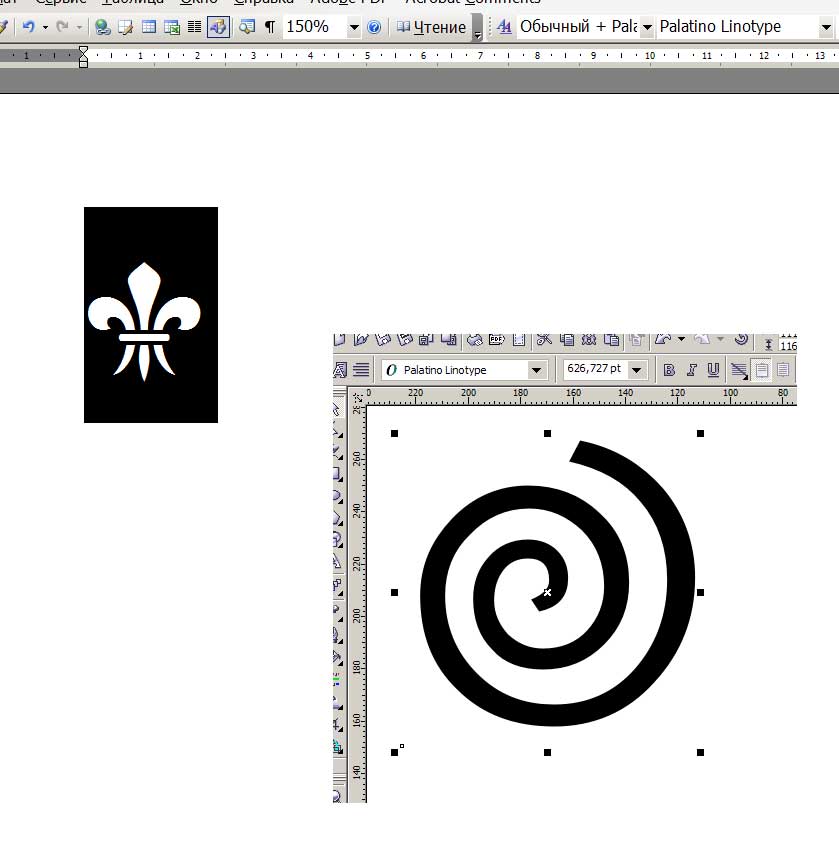Viewport: 839px width, 850px height.
Task: Click the Undo arrow in Word toolbar
Action: coord(29,27)
